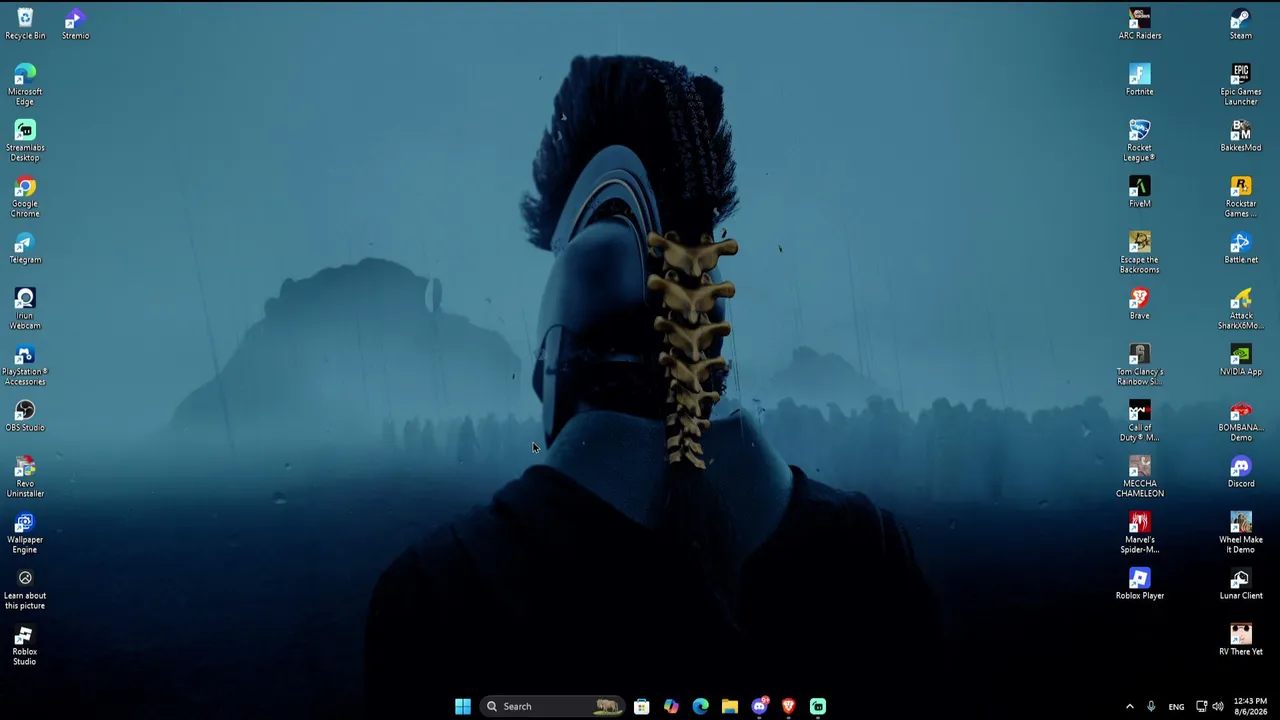
Task: Select the Escape the Backrooms icon
Action: 1140,253
